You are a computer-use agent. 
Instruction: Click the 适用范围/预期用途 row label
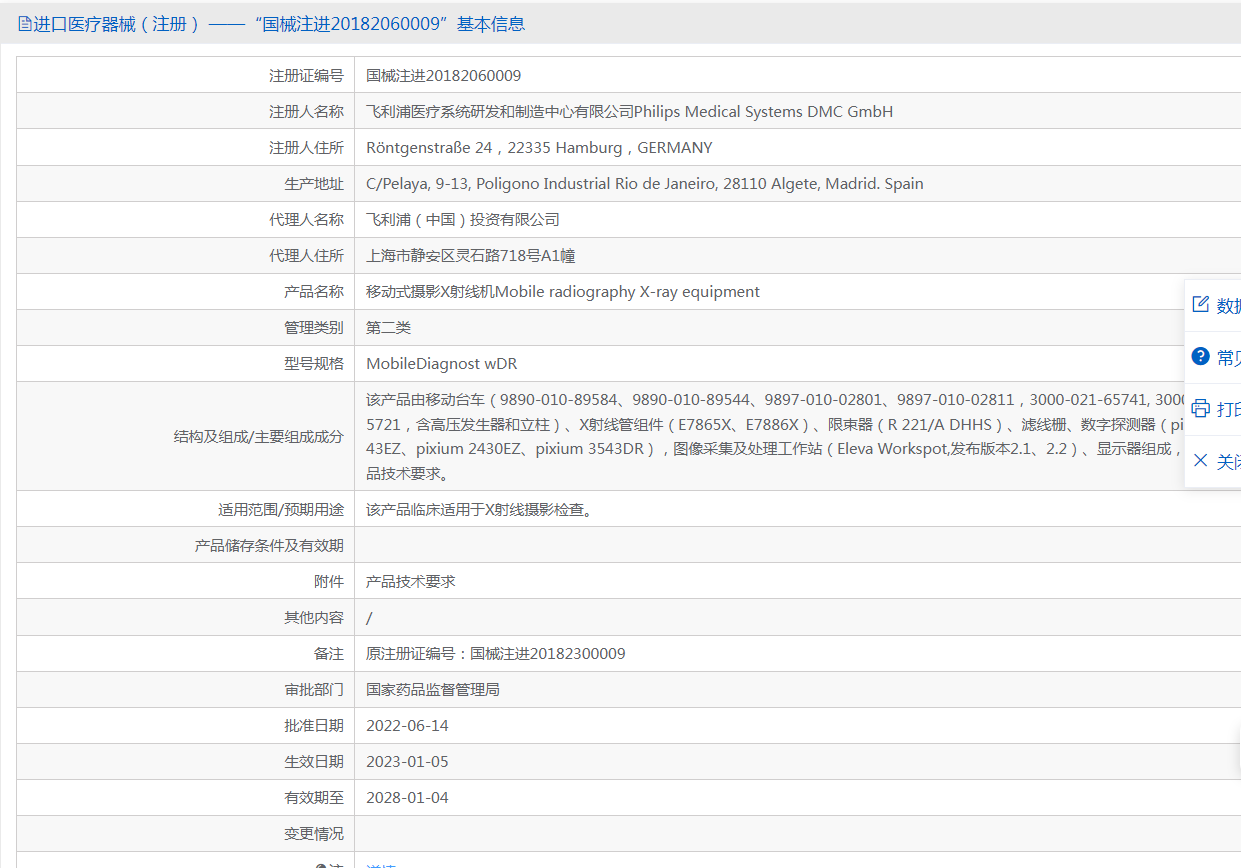coord(281,509)
